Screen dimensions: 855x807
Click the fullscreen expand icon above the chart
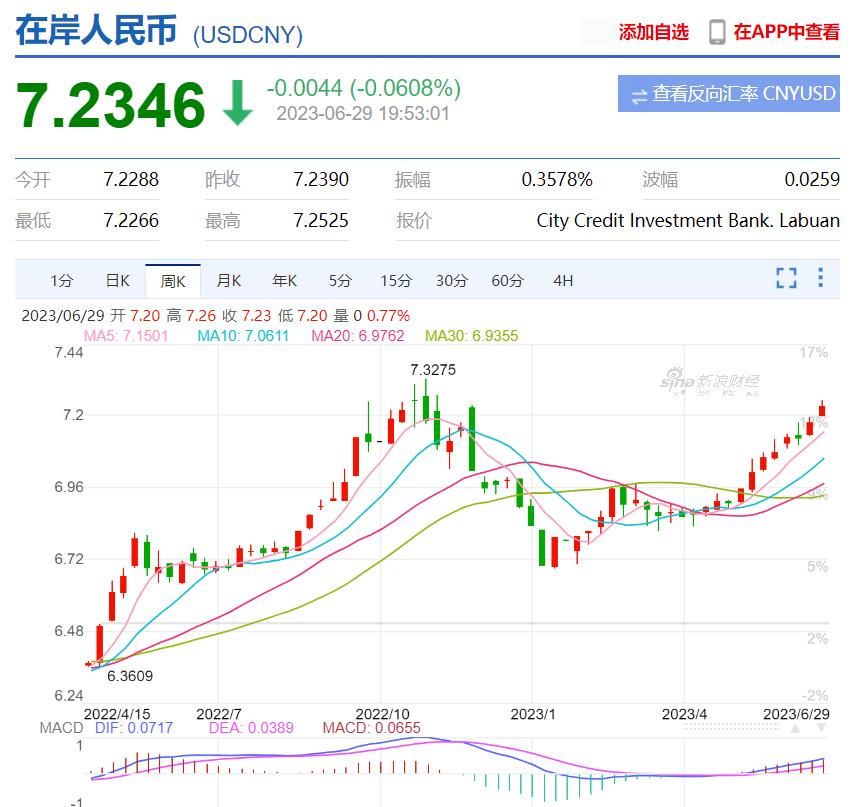click(787, 280)
